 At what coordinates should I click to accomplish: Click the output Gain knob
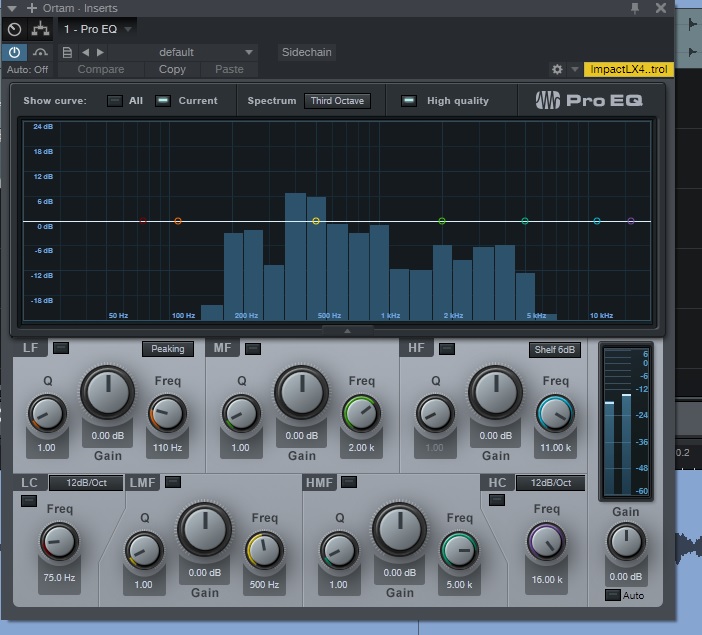point(626,542)
